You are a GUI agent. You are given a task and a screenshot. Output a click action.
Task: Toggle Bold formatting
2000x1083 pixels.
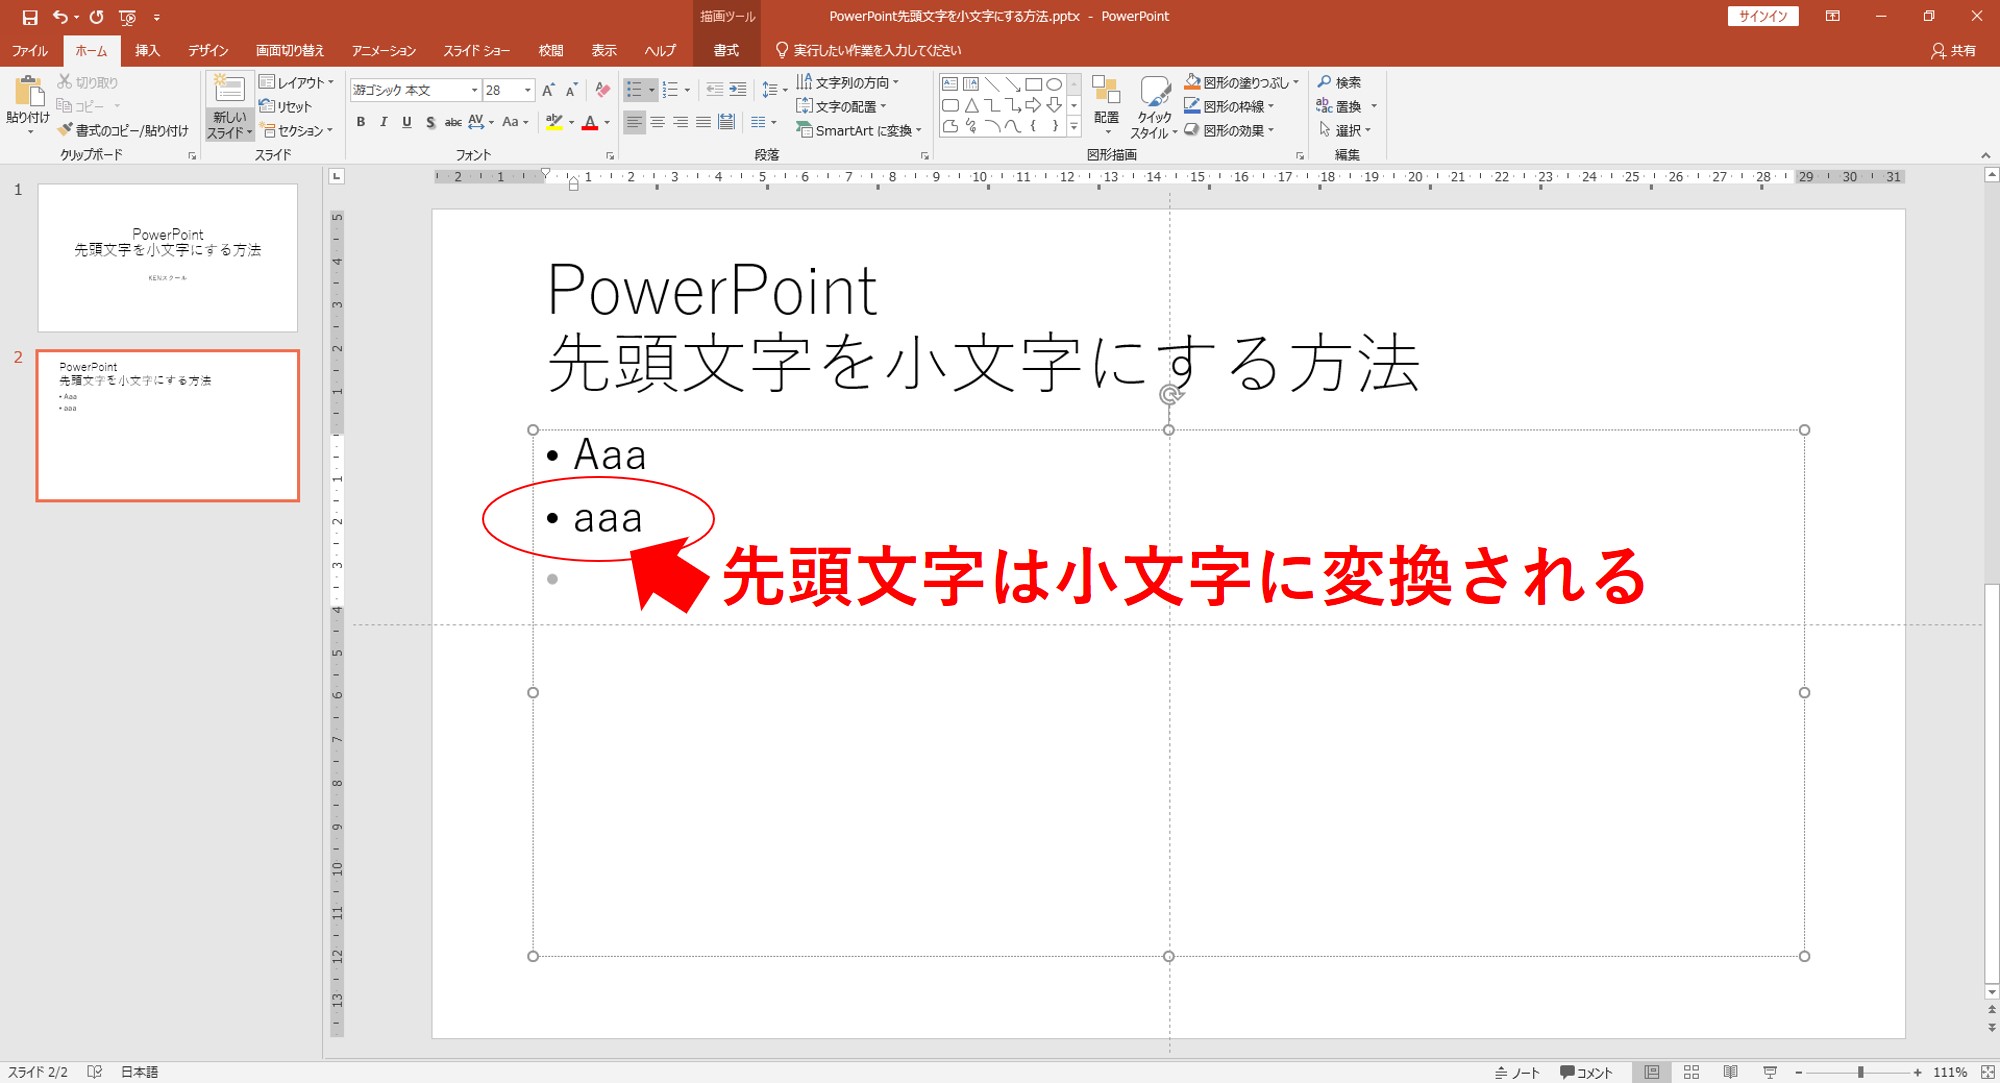361,122
